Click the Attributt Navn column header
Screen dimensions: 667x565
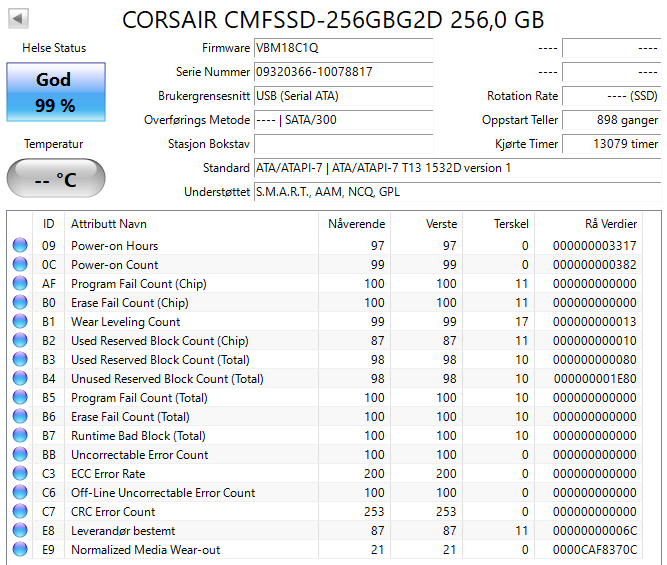[191, 224]
